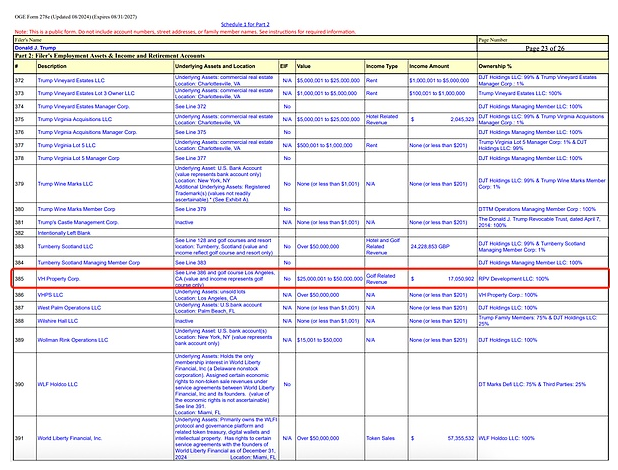
Task: Click 'VH Property Corp.: 100%' ownership
Action: pos(508,295)
